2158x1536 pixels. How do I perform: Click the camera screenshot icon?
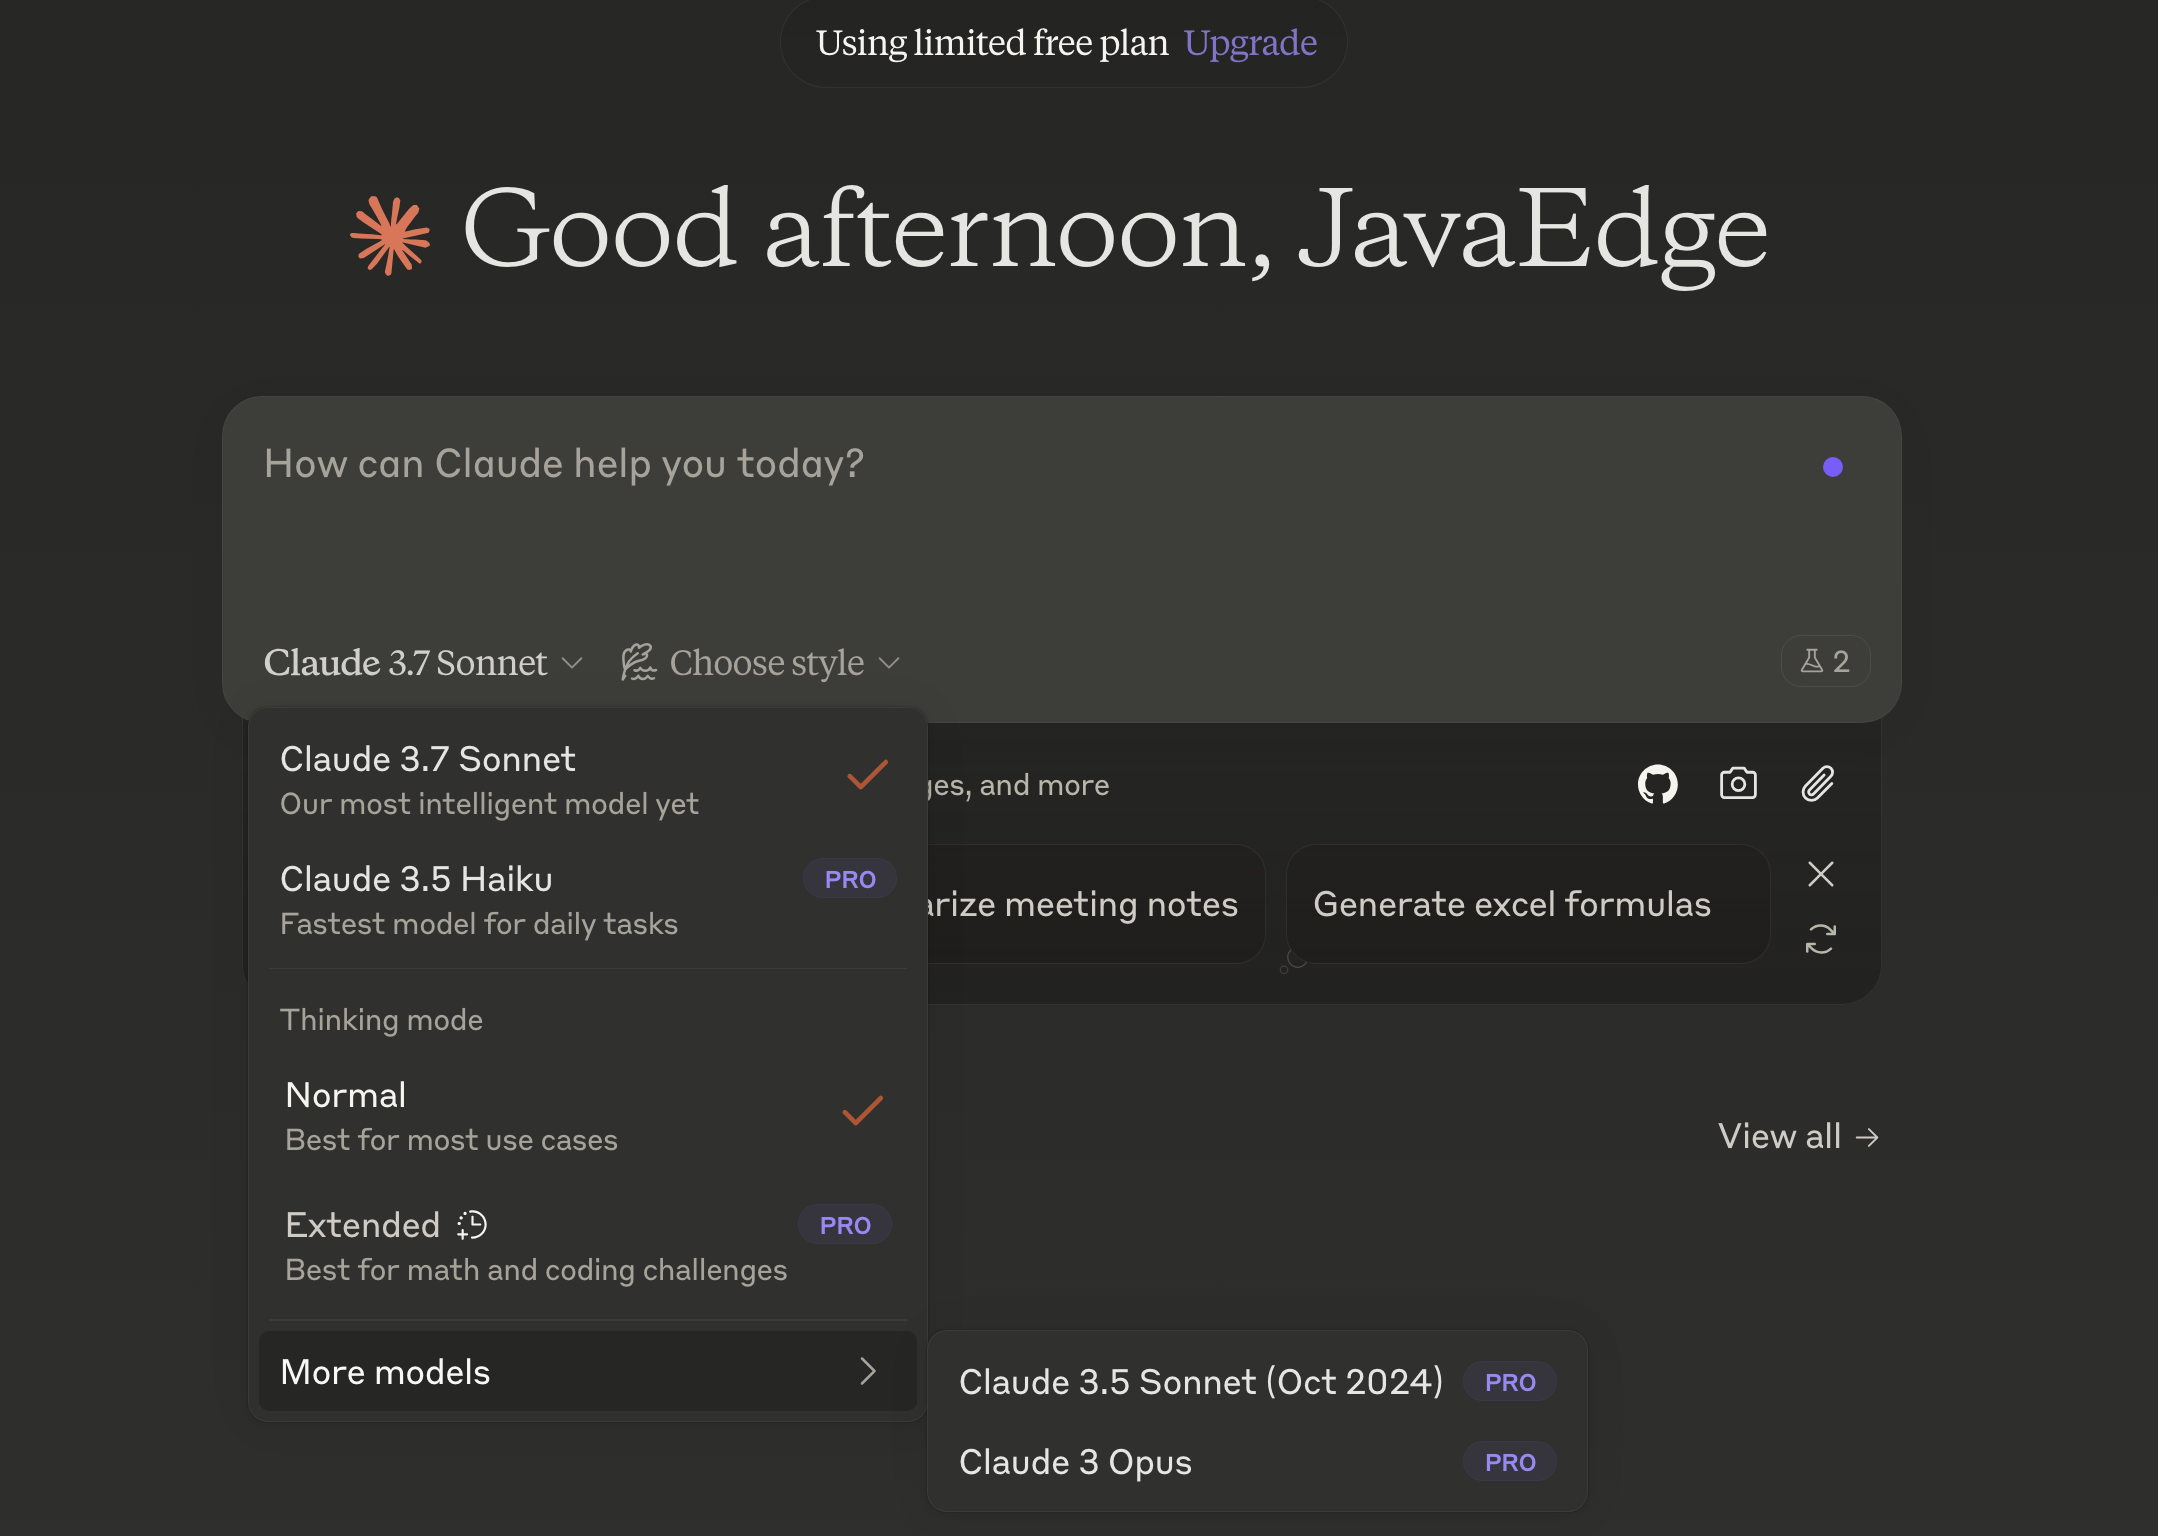1738,784
